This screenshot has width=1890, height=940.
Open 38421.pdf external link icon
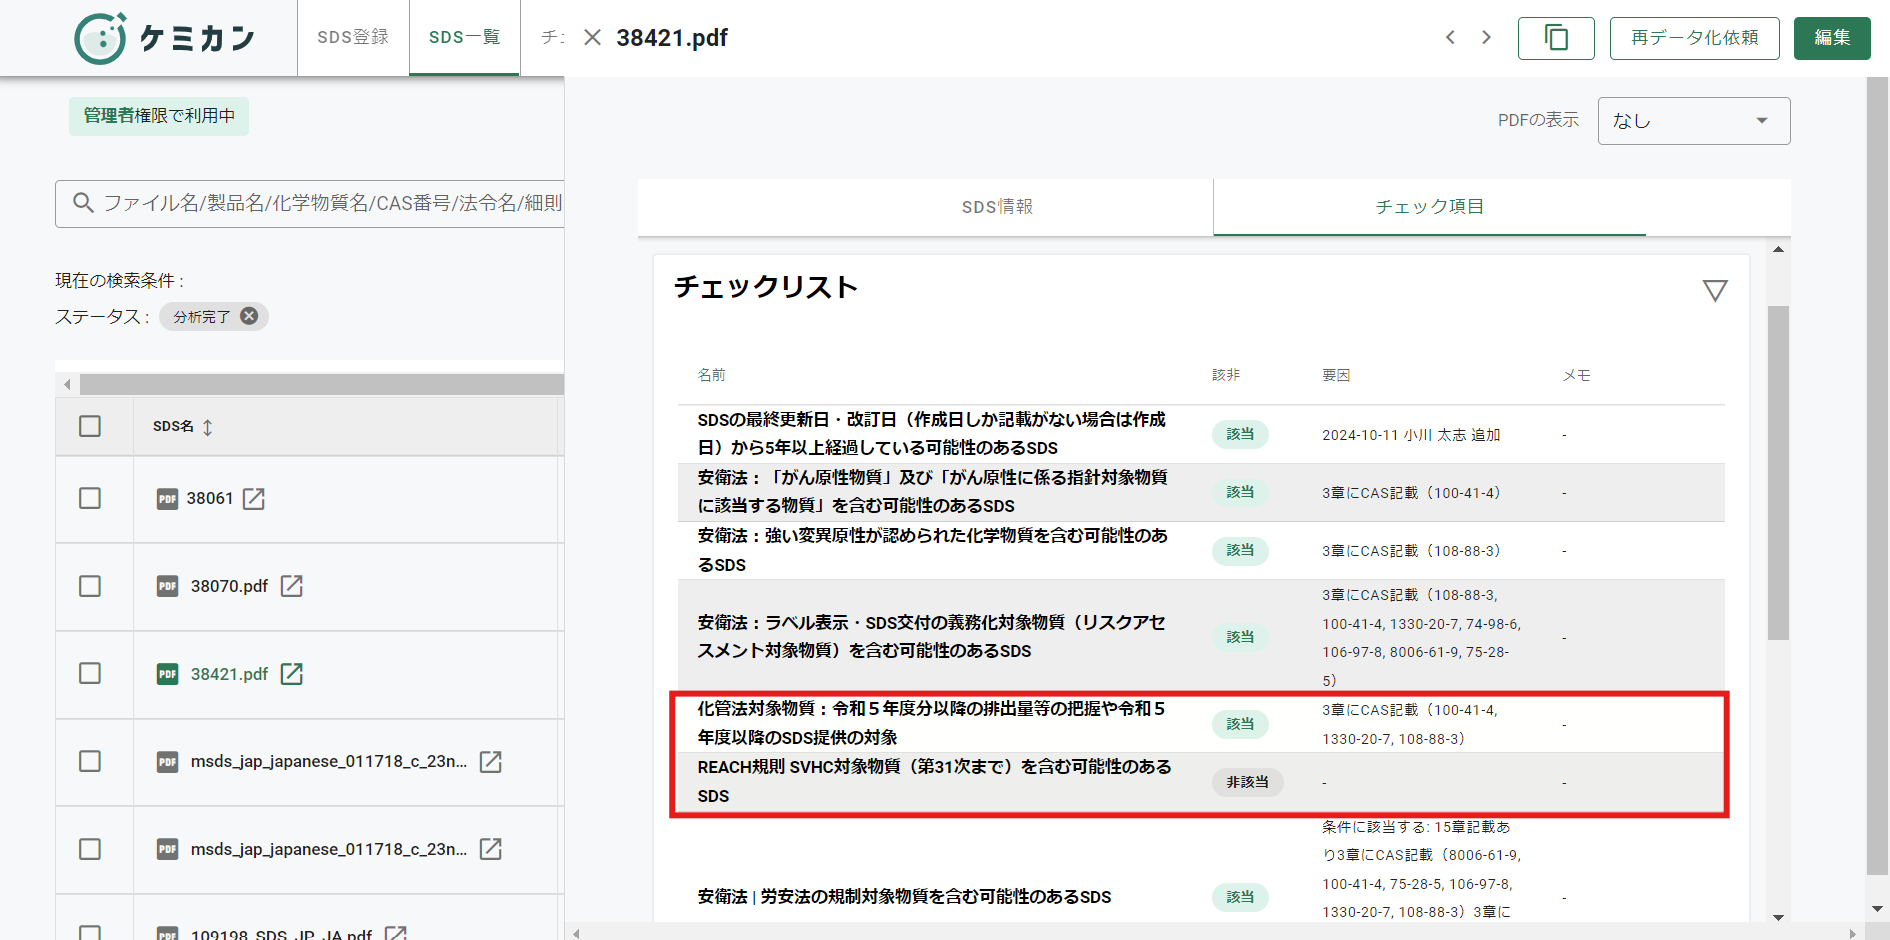click(x=291, y=673)
